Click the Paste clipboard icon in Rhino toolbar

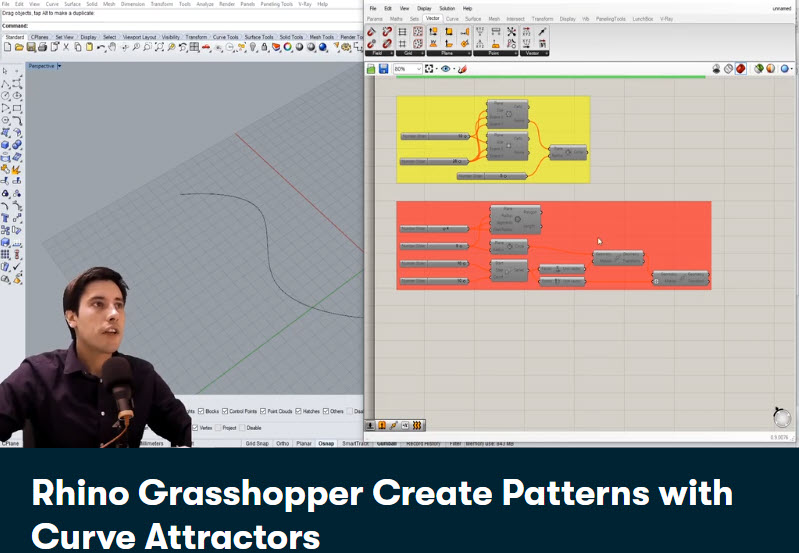(89, 47)
